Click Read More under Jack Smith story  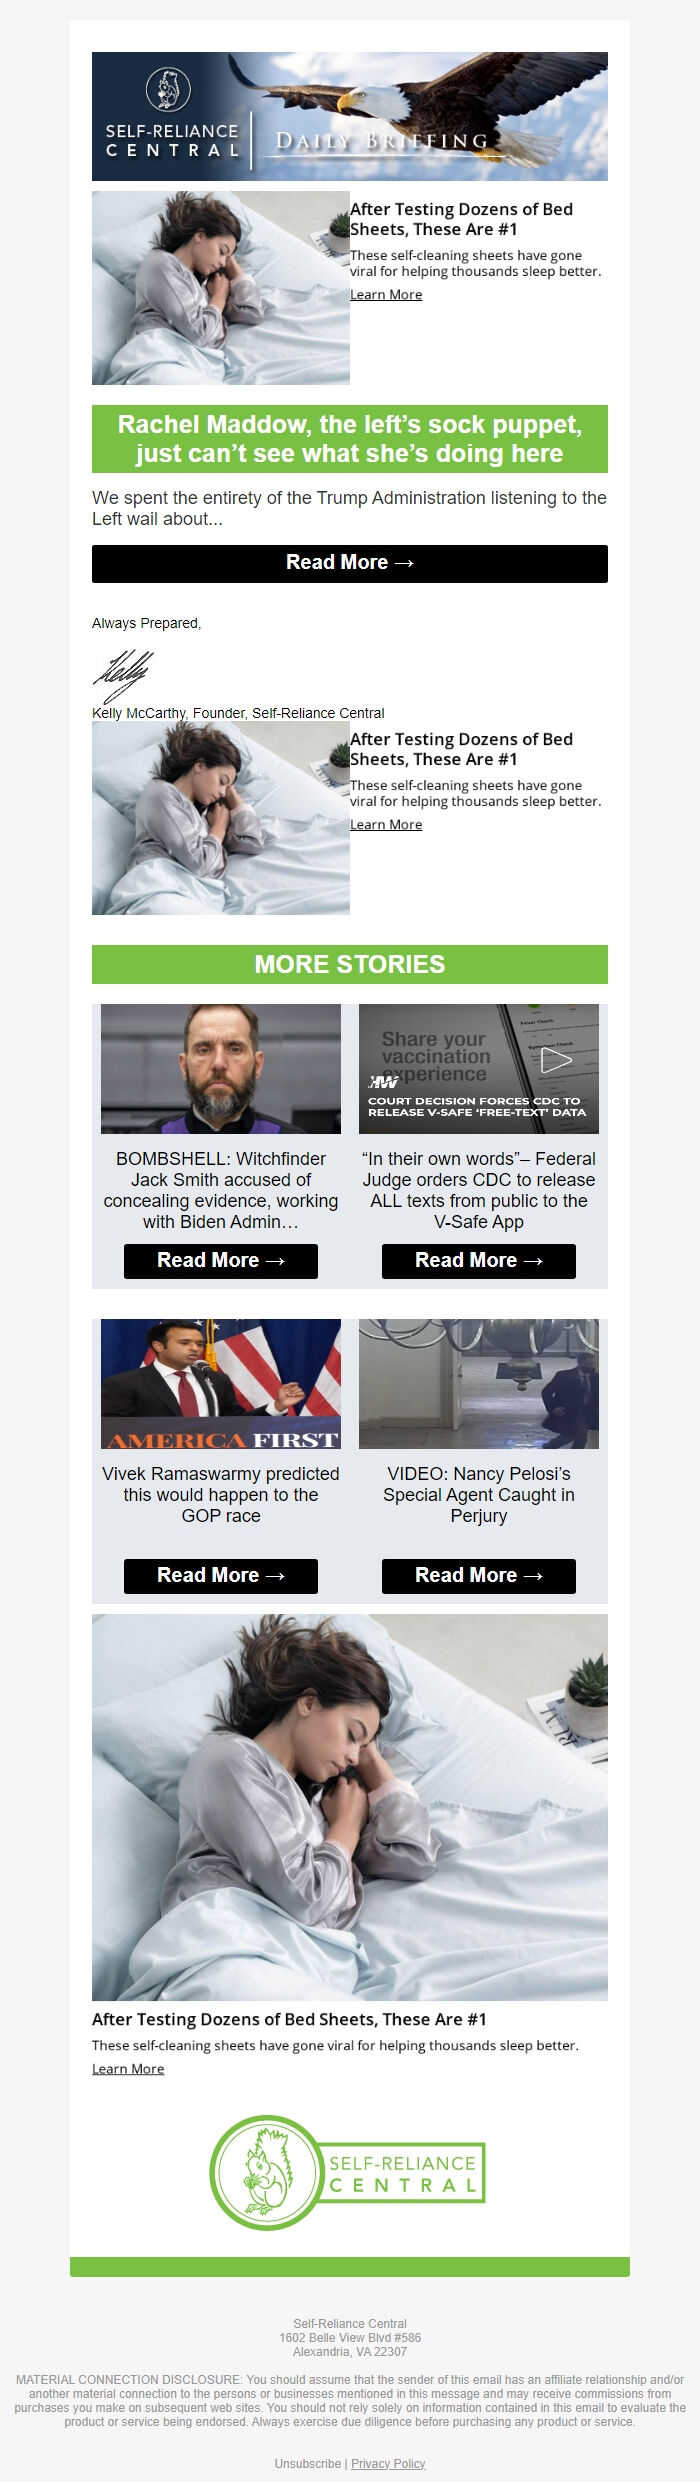coord(221,1261)
